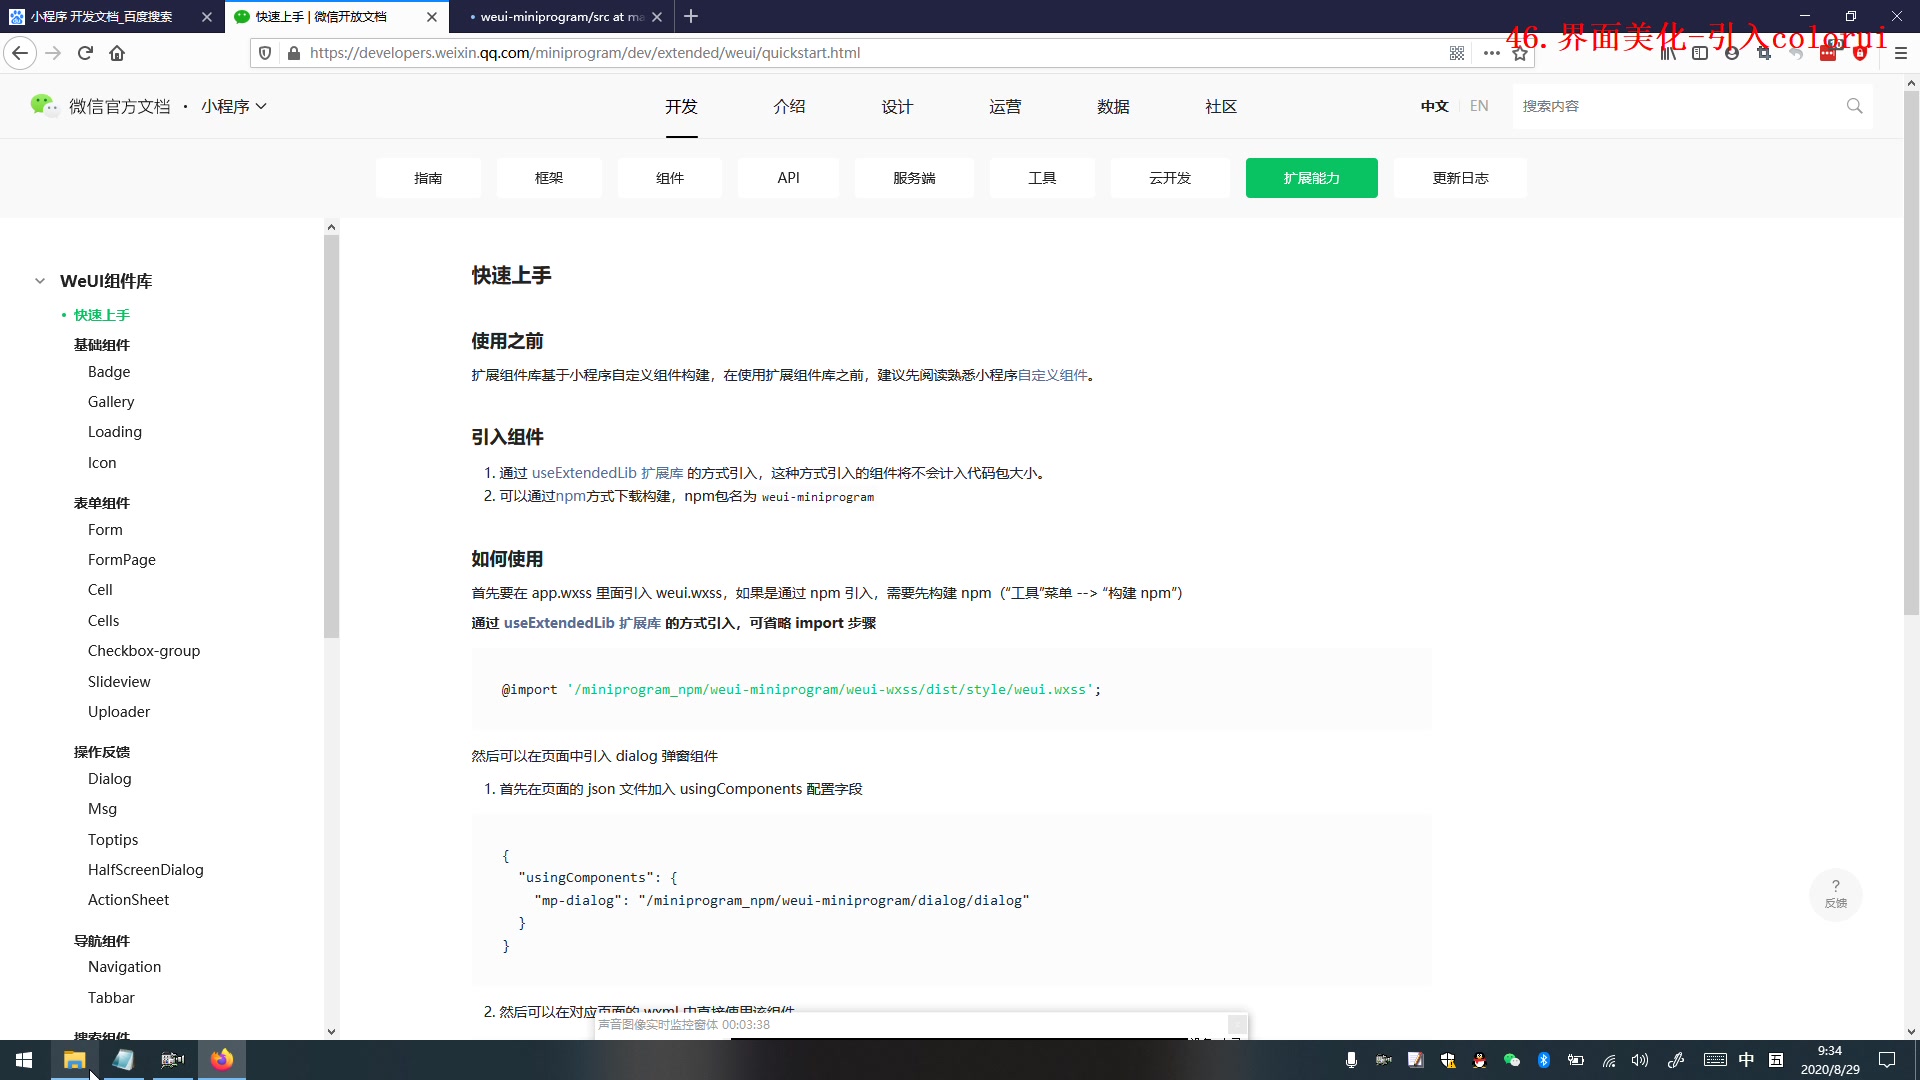
Task: Open the page actions three-dot menu
Action: [1492, 53]
